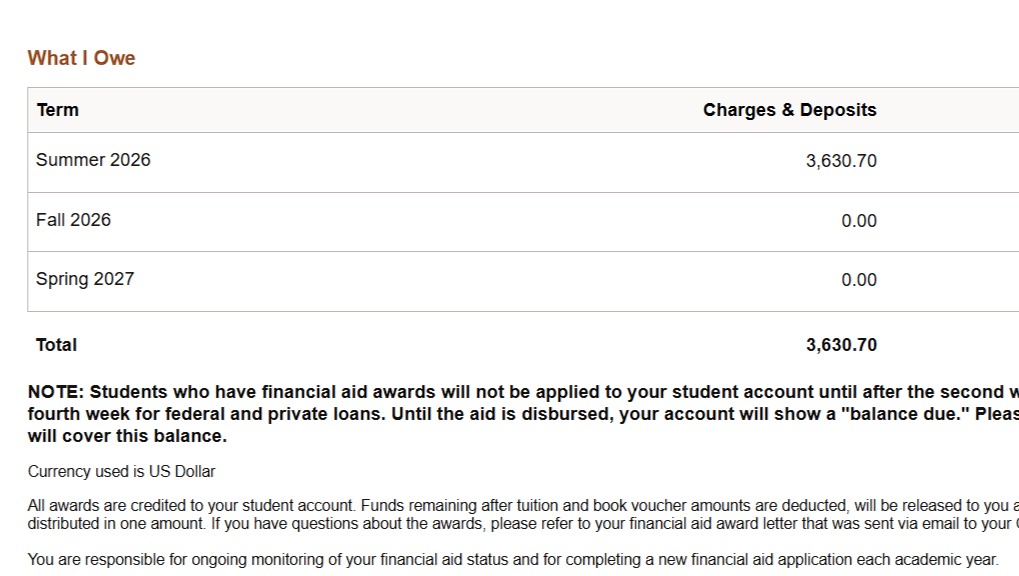Click the "Currency used is US Dollar" line

coord(121,471)
